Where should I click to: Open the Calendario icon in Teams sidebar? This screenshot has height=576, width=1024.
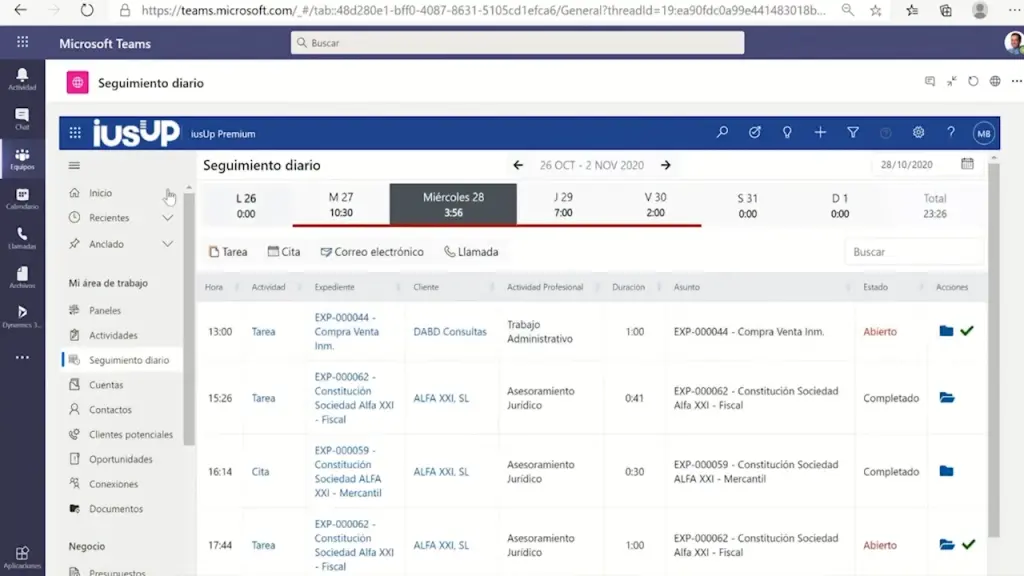(x=22, y=199)
